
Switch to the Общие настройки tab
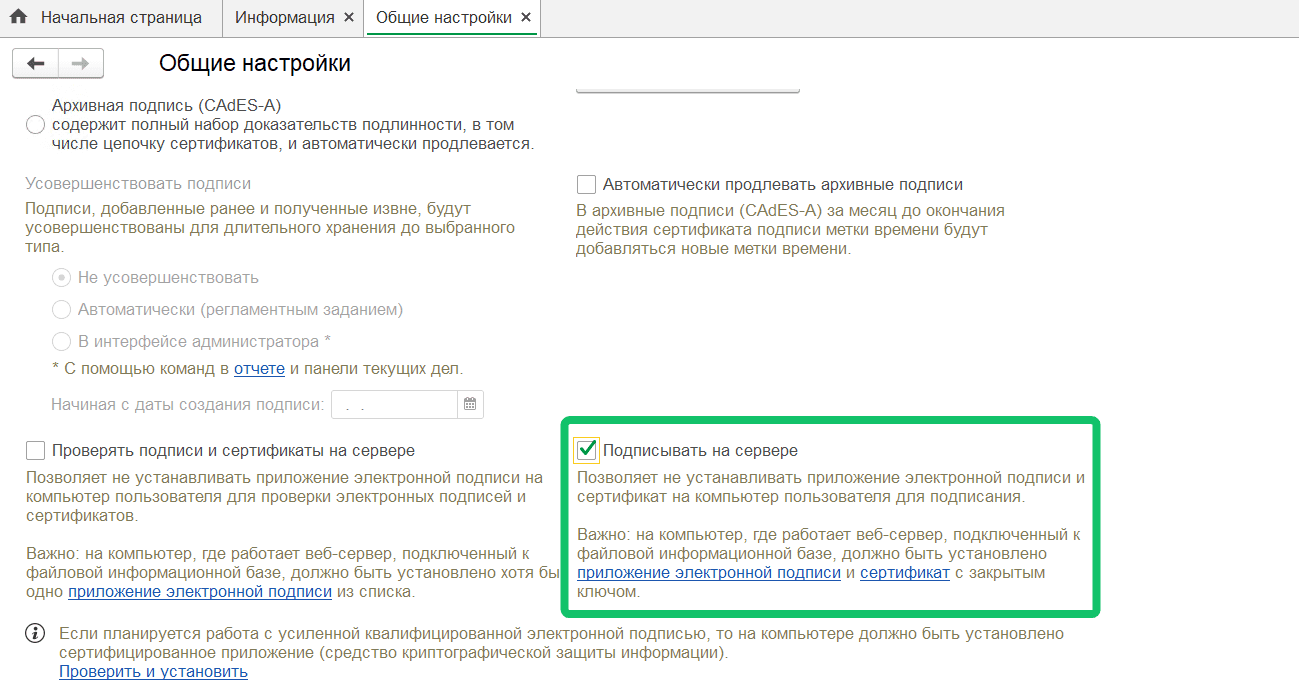point(444,18)
